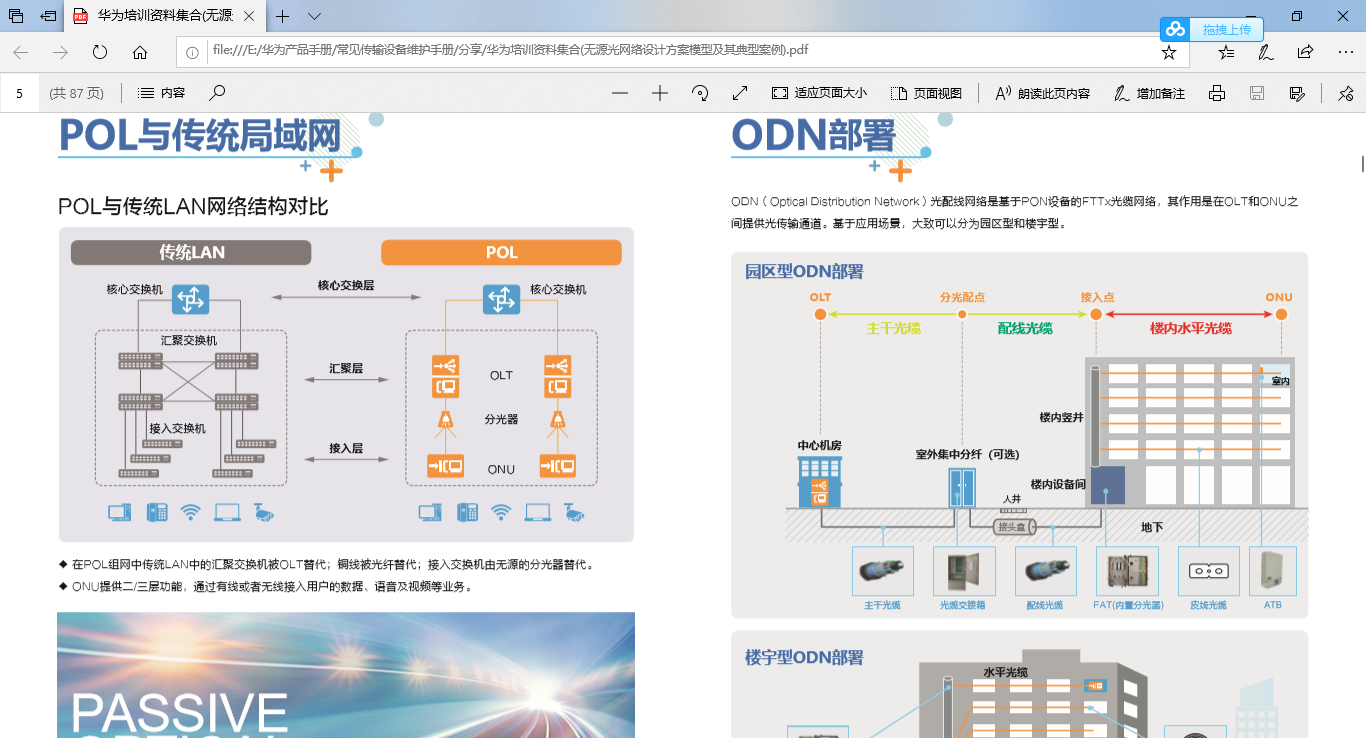The image size is (1366, 738).
Task: Click the 汇聚层 label in the diagram
Action: (346, 368)
